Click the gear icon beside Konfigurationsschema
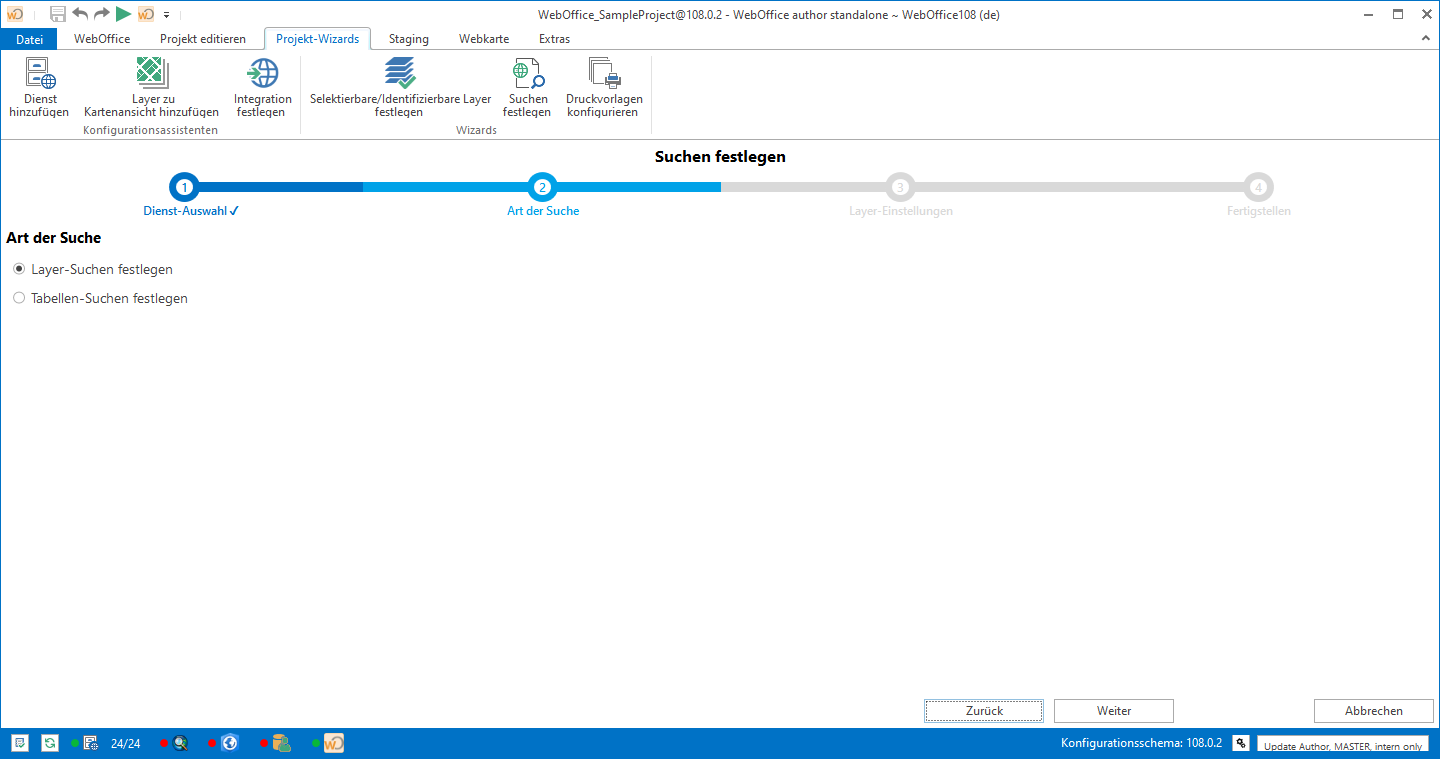Image resolution: width=1440 pixels, height=759 pixels. pyautogui.click(x=1241, y=743)
